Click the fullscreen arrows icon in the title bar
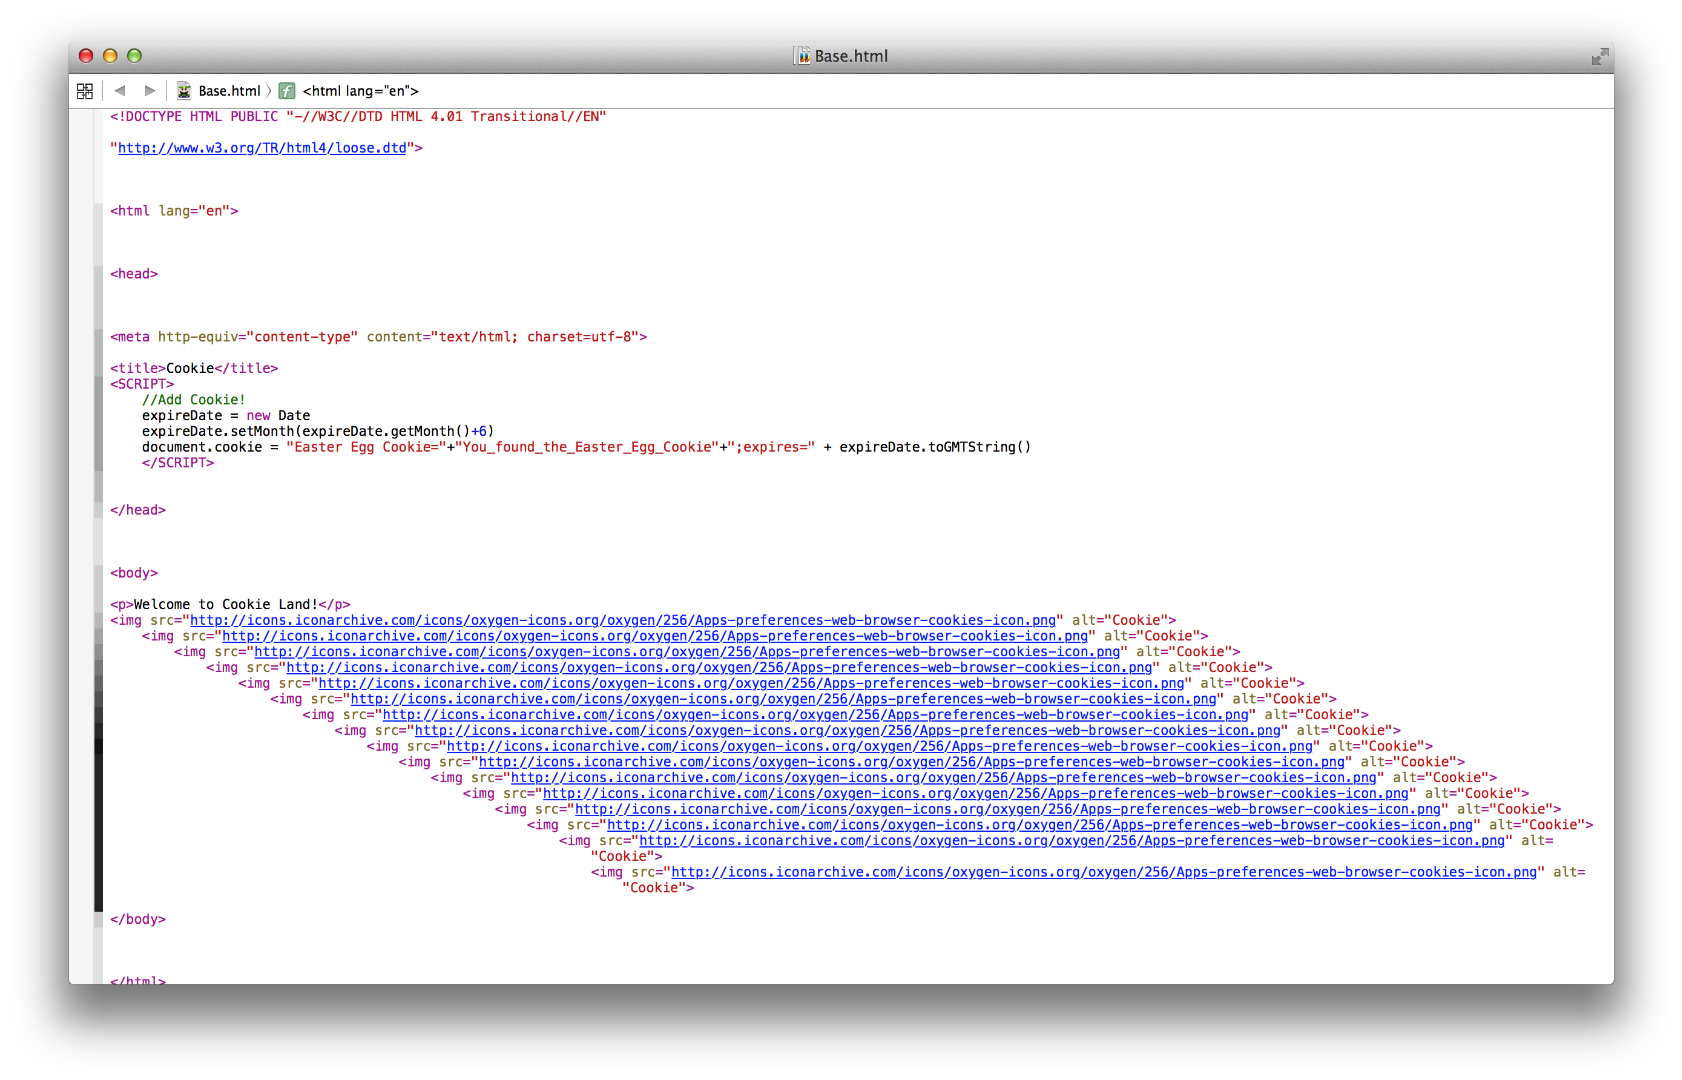 coord(1600,56)
